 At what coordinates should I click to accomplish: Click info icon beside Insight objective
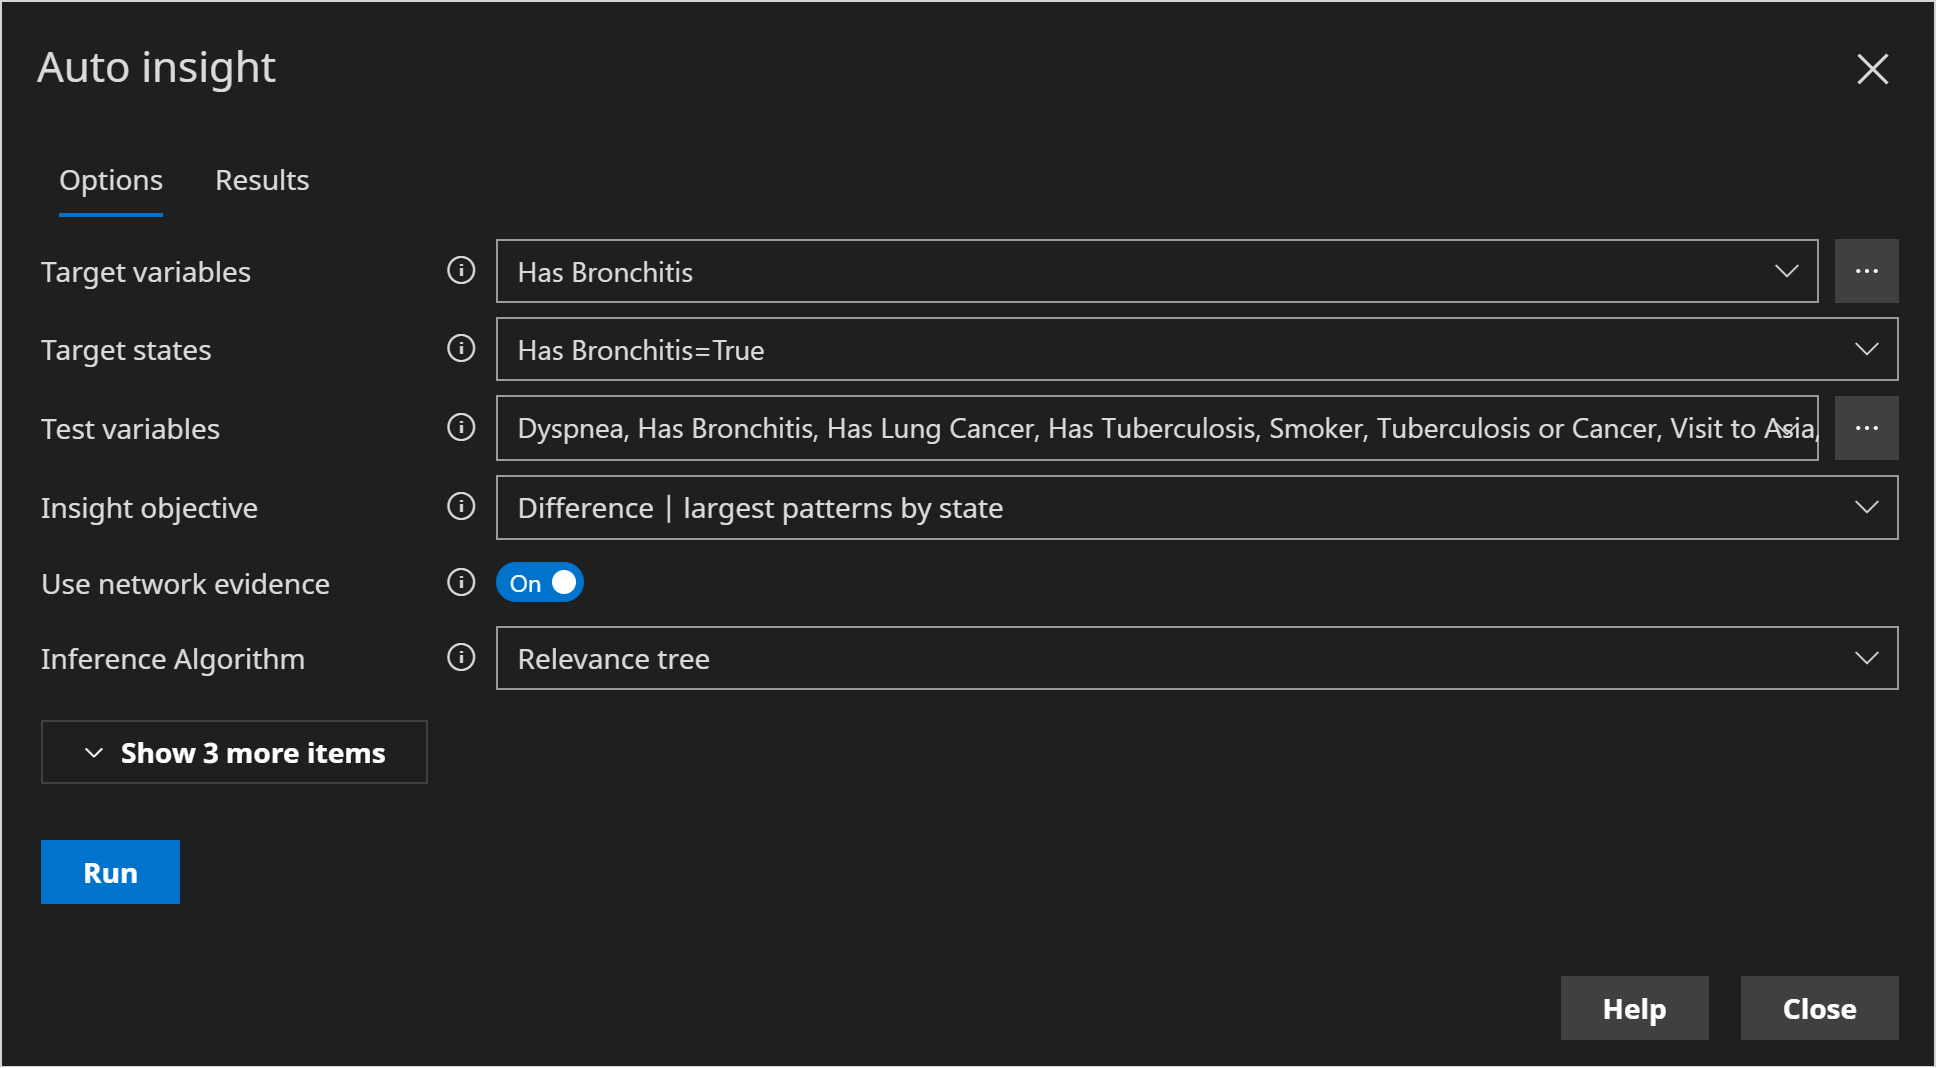pyautogui.click(x=461, y=506)
